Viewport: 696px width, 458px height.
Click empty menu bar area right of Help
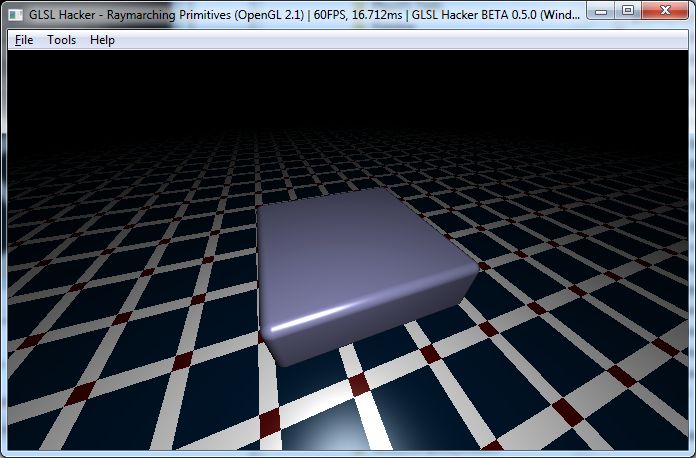coord(400,40)
